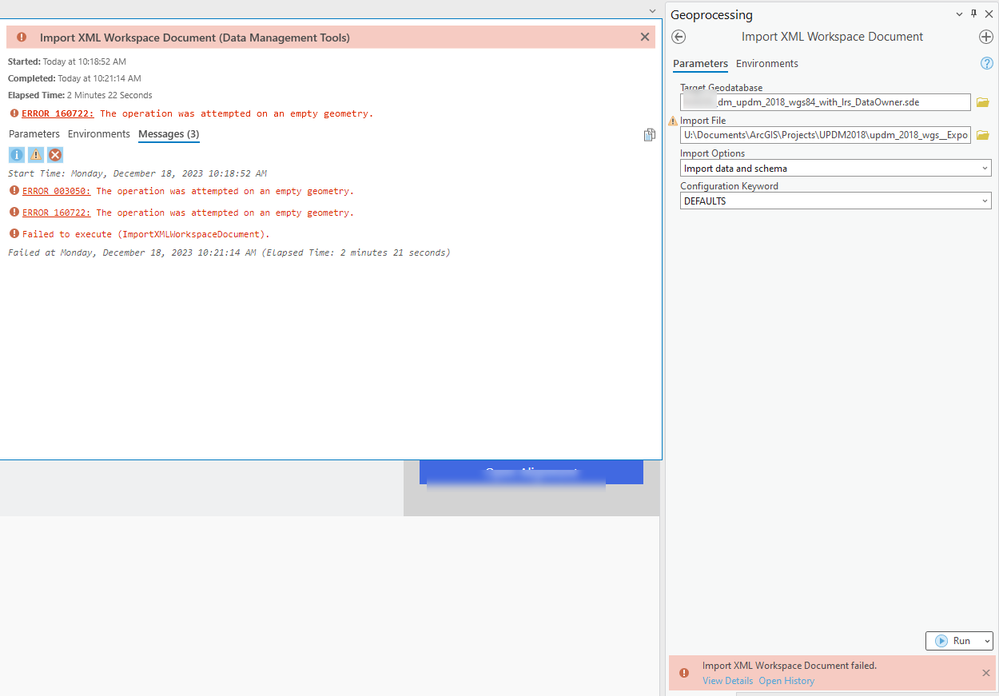The image size is (999, 696).
Task: Close the Geoprocessing pane
Action: click(989, 14)
